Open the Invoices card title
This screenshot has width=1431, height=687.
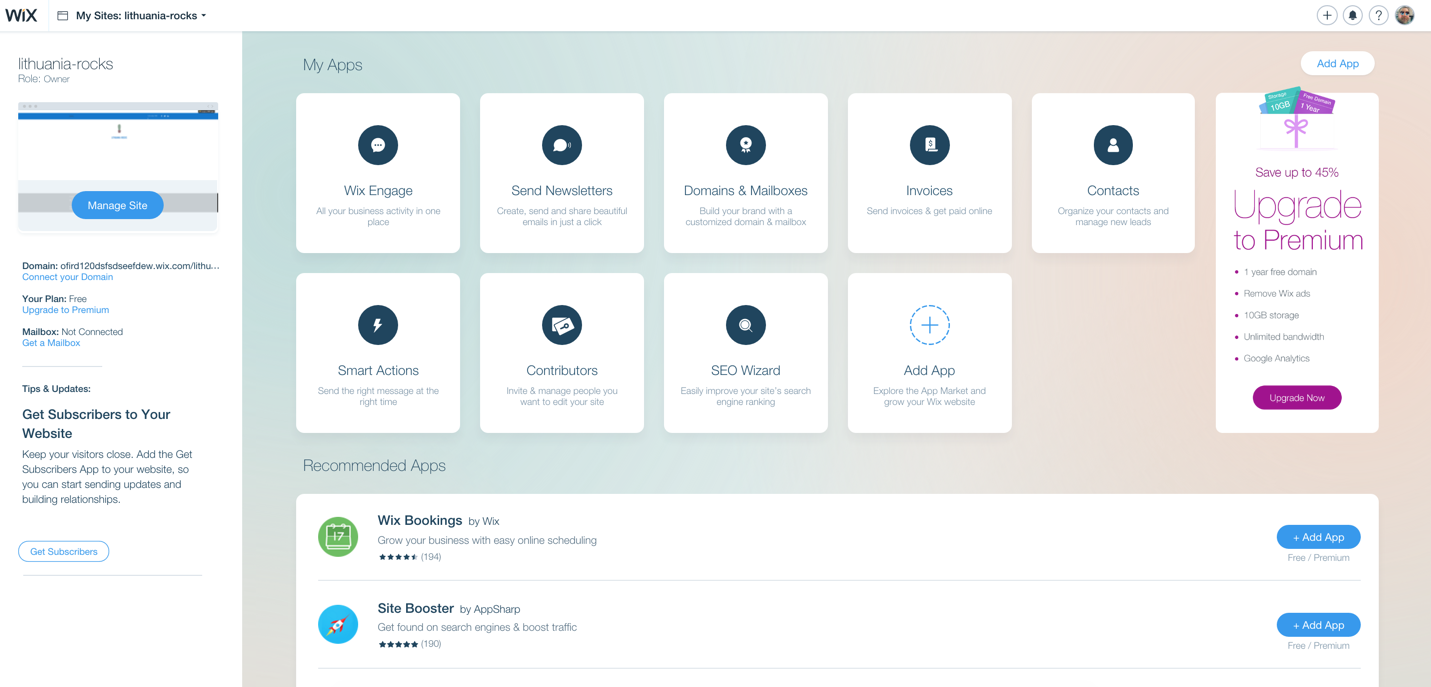click(x=930, y=190)
